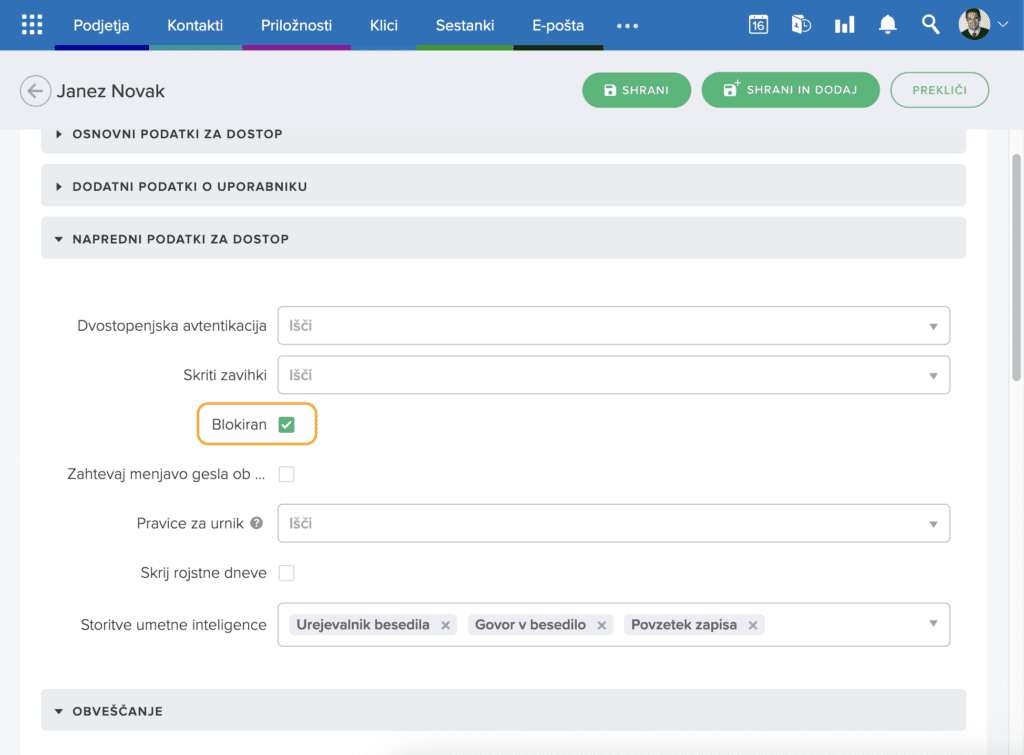This screenshot has width=1024, height=755.
Task: Click the search magnifier icon
Action: [930, 25]
